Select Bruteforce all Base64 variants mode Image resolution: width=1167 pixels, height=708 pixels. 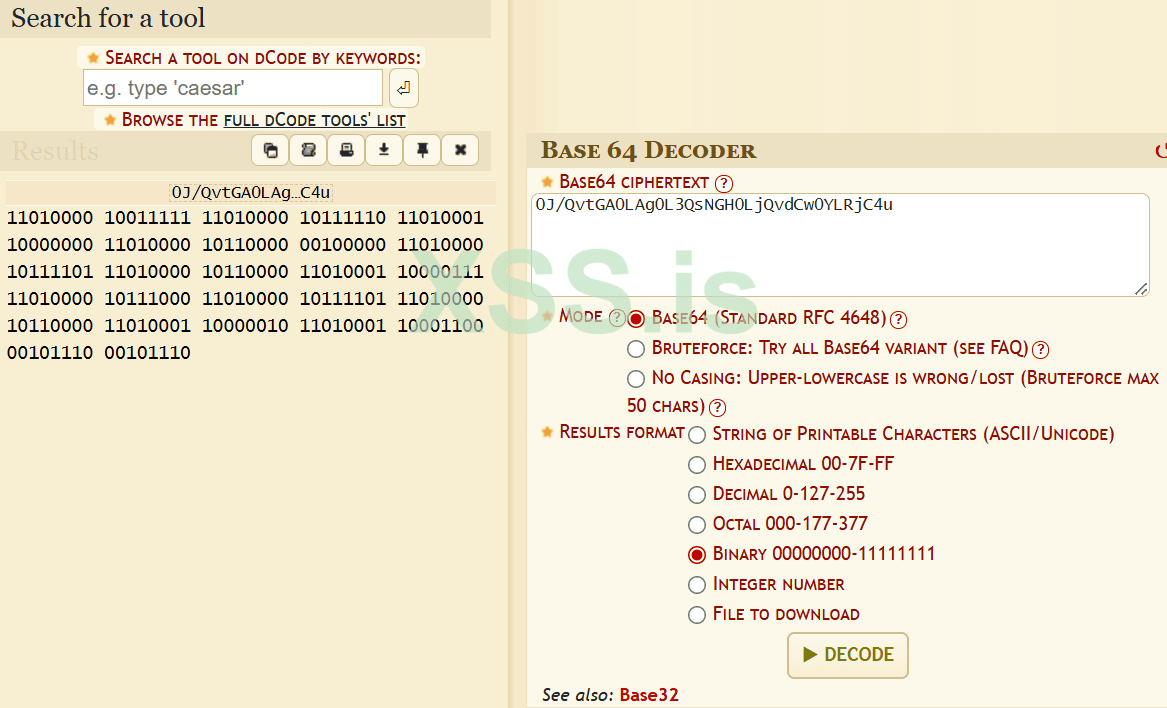pos(636,348)
